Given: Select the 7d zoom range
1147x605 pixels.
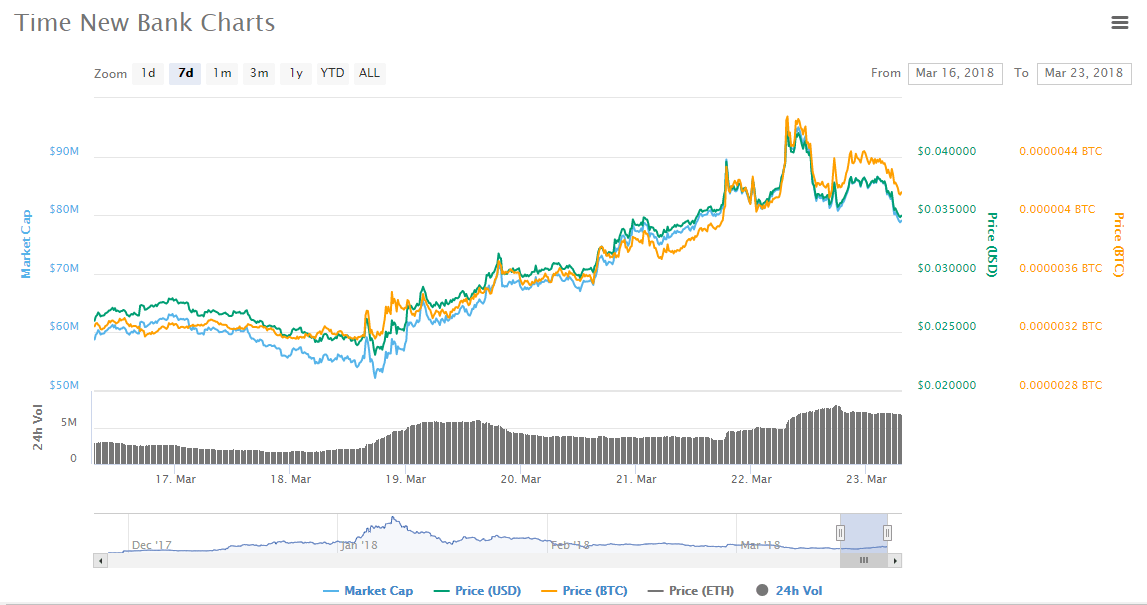Looking at the screenshot, I should (x=185, y=73).
